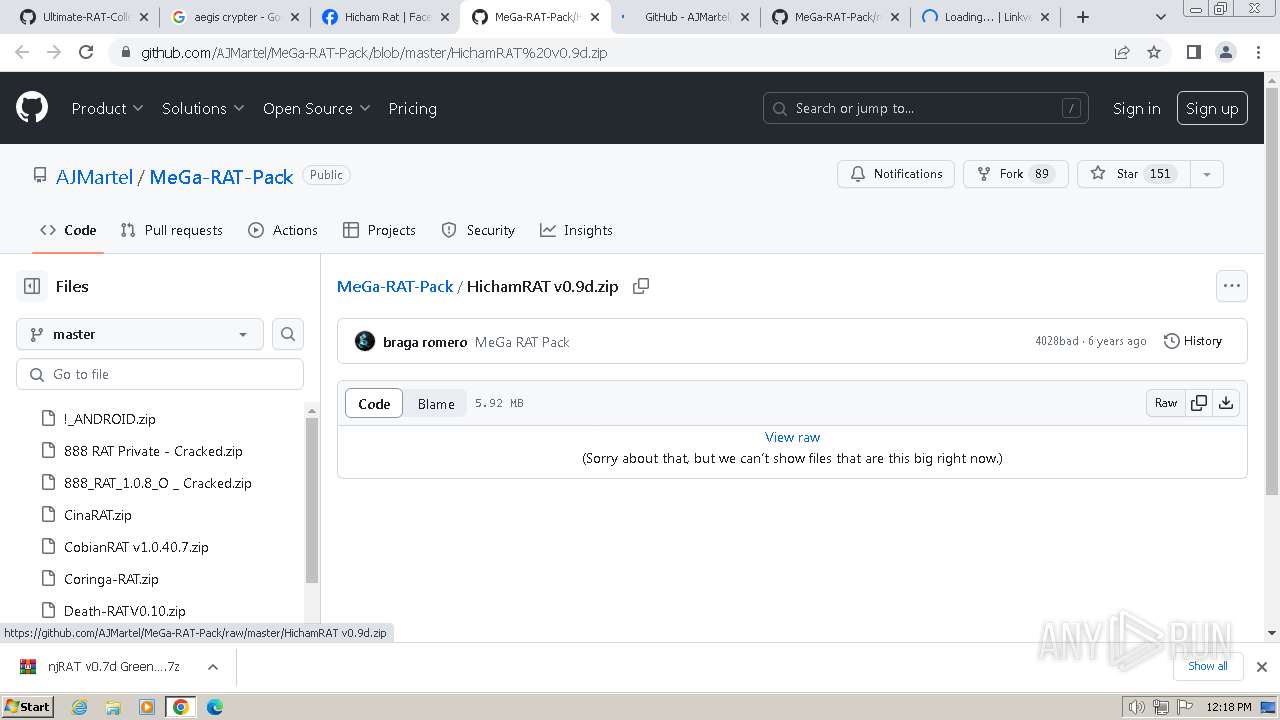Screen dimensions: 1280x720
Task: Open Coringa-RAT.zip in file tree
Action: click(111, 579)
